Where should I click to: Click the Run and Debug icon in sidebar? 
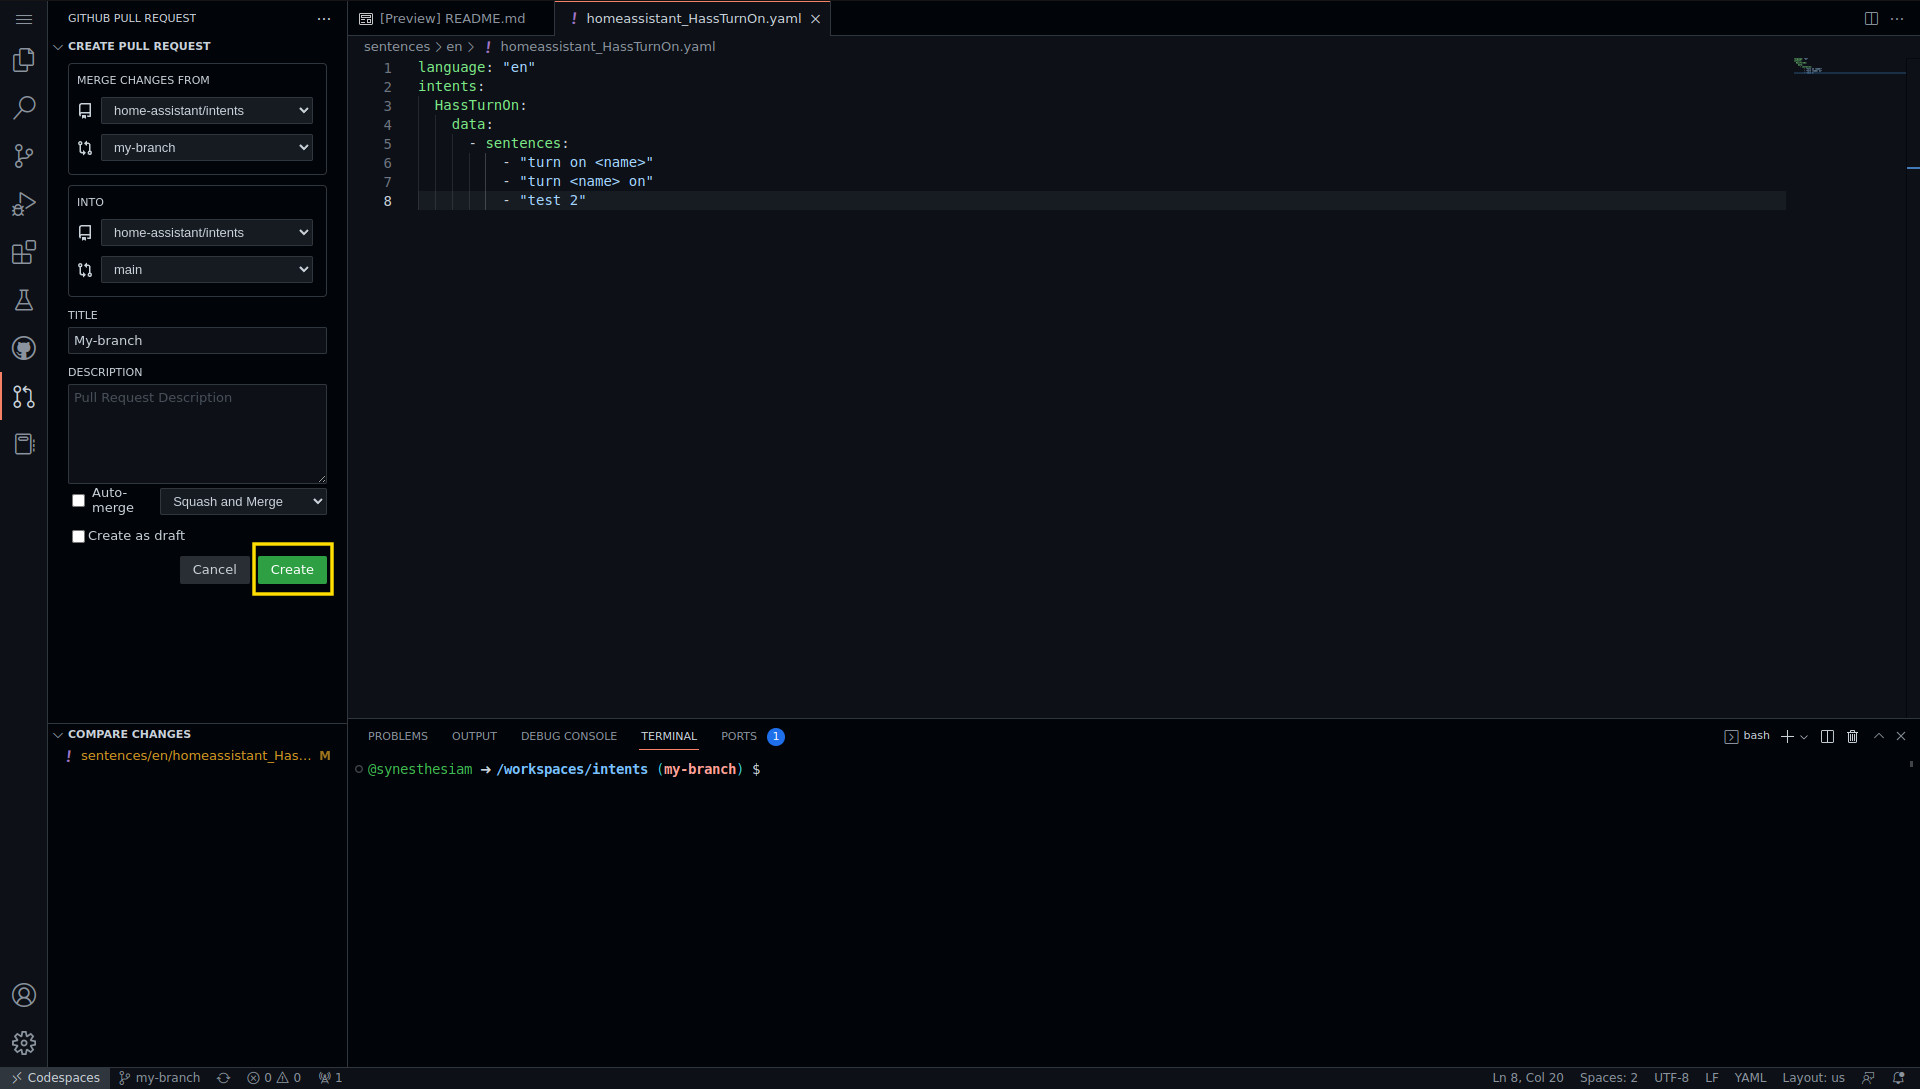click(24, 204)
